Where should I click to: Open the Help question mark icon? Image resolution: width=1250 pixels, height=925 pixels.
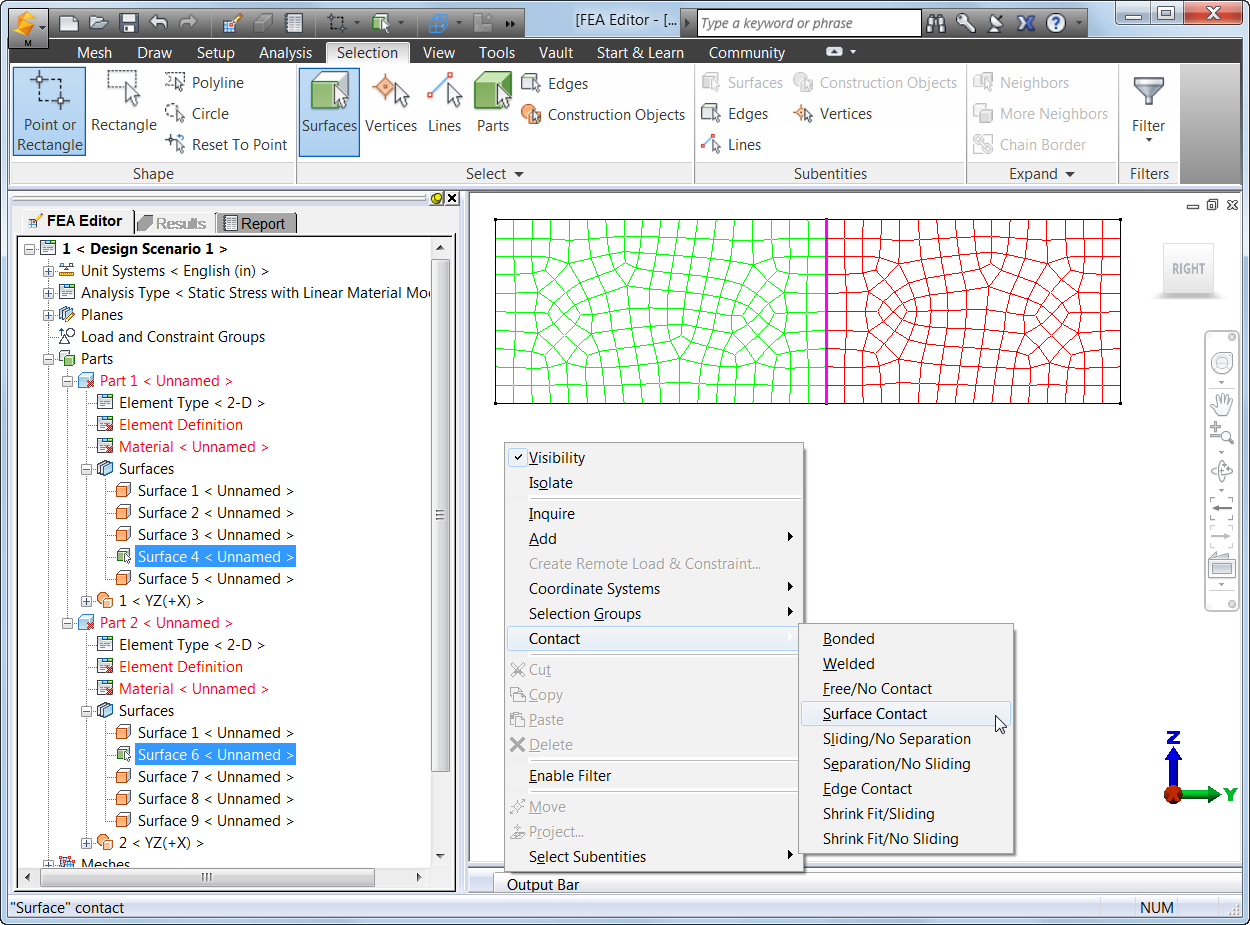tap(1055, 23)
